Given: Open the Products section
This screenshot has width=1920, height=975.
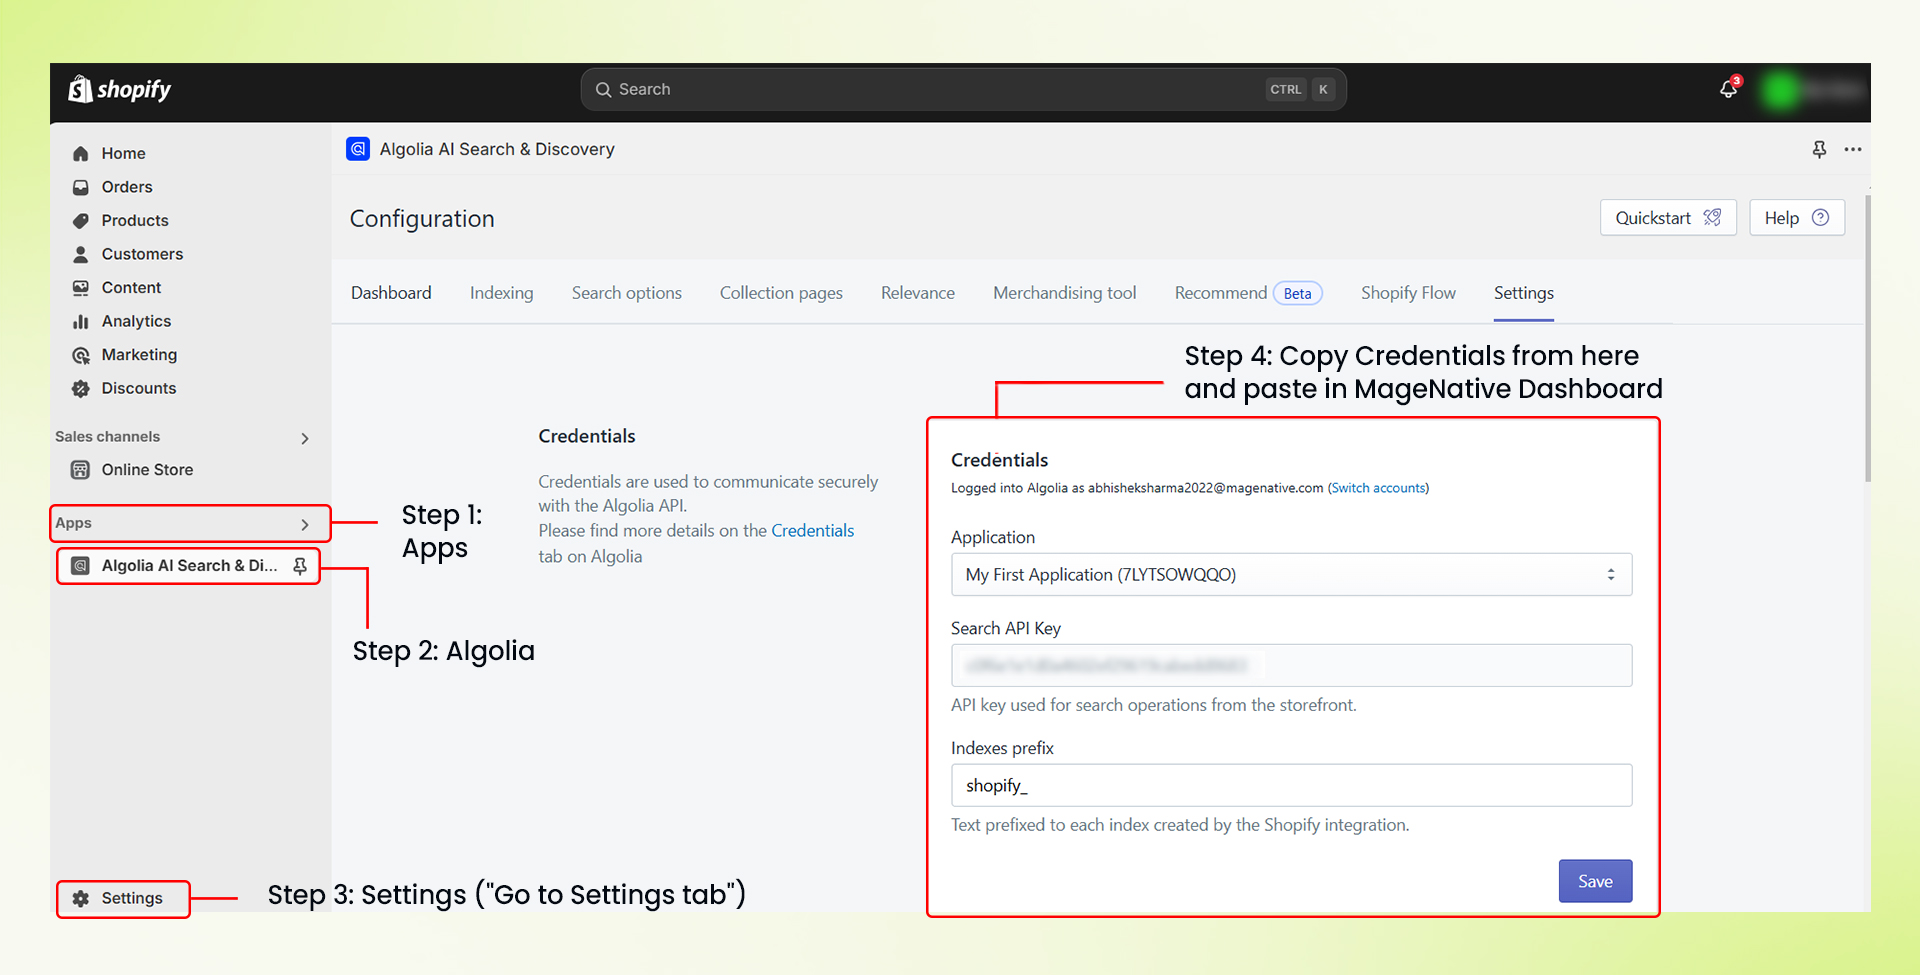Looking at the screenshot, I should [x=135, y=220].
